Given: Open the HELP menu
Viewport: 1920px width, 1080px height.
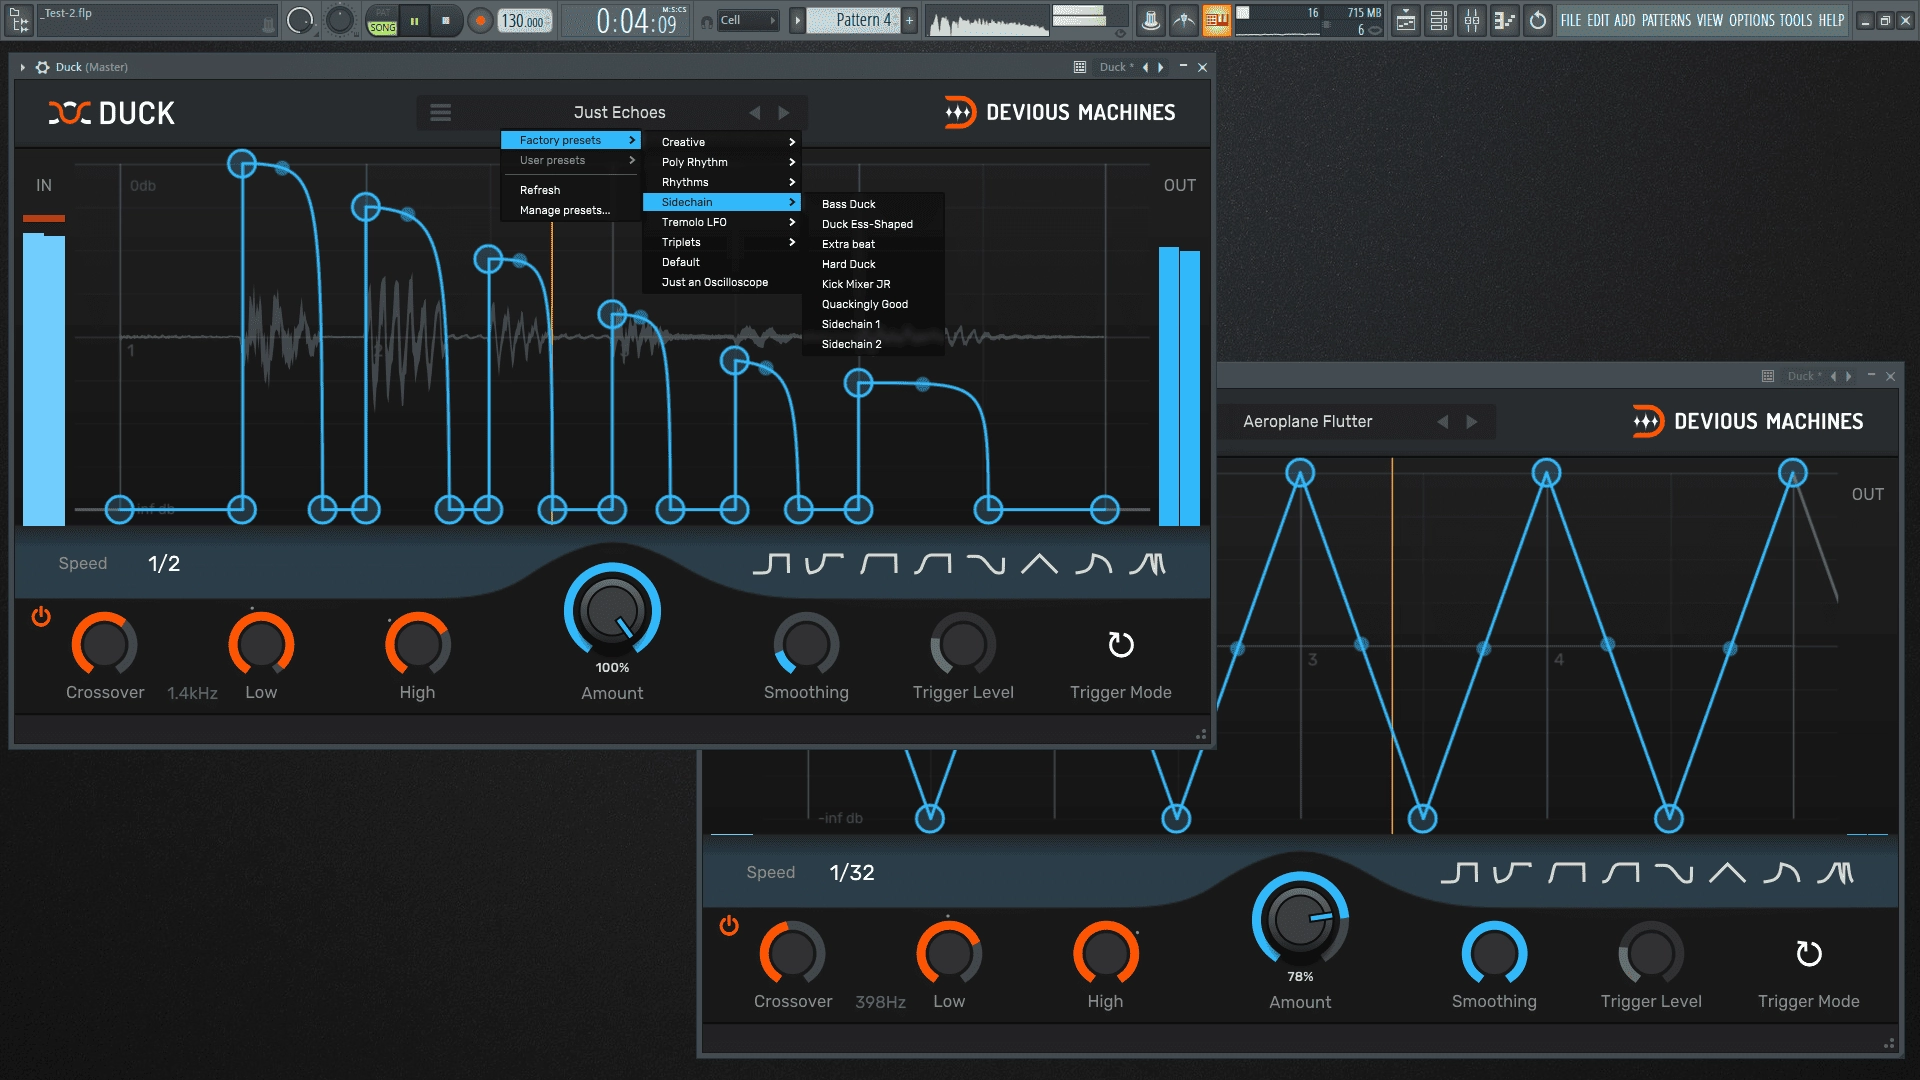Looking at the screenshot, I should 1831,20.
